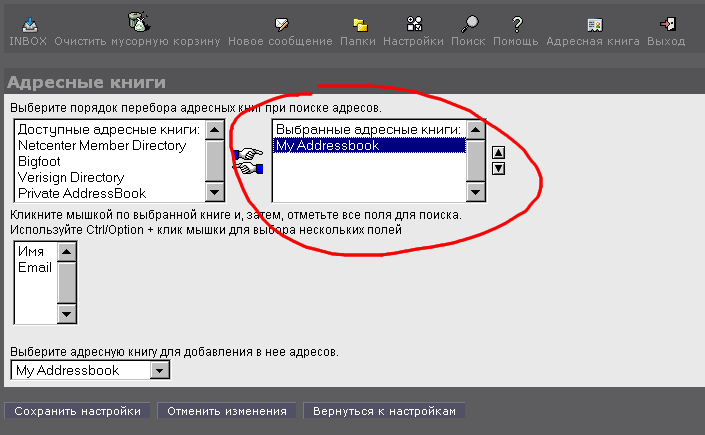Open the Папки folders icon
The width and height of the screenshot is (705, 435).
(360, 25)
